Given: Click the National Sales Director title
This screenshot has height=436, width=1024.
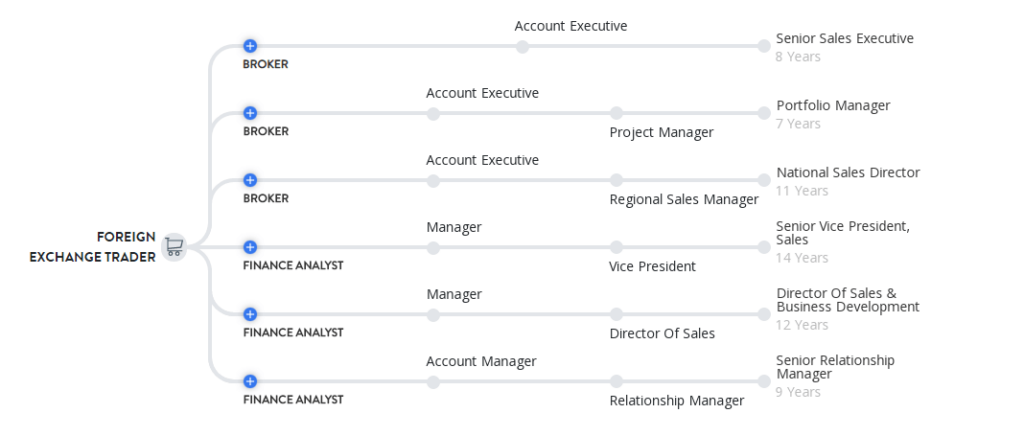Looking at the screenshot, I should click(x=847, y=173).
